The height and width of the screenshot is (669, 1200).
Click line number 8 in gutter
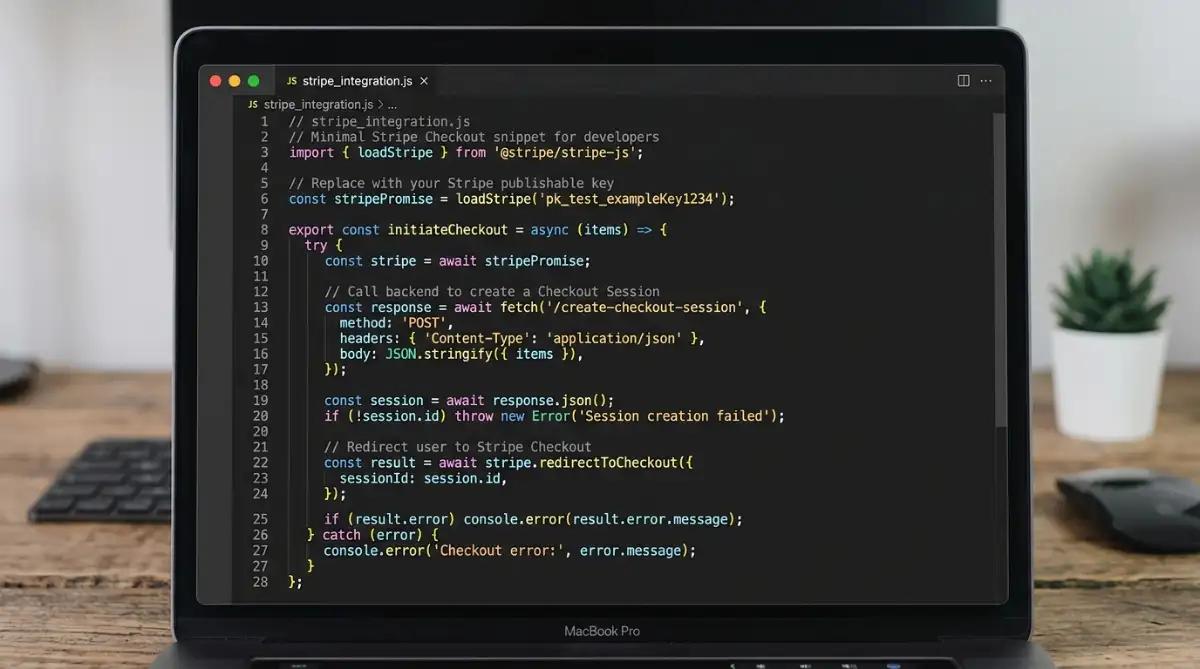264,229
